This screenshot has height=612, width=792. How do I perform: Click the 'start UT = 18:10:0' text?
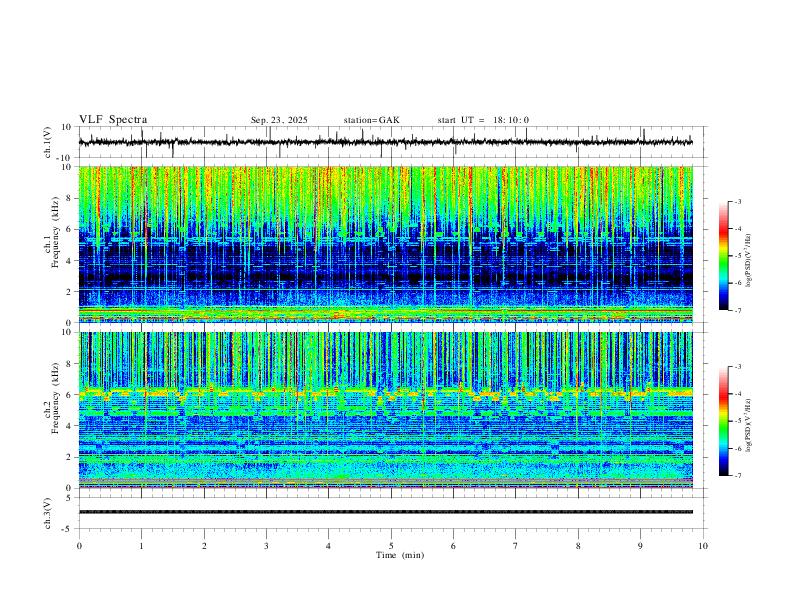tap(483, 120)
